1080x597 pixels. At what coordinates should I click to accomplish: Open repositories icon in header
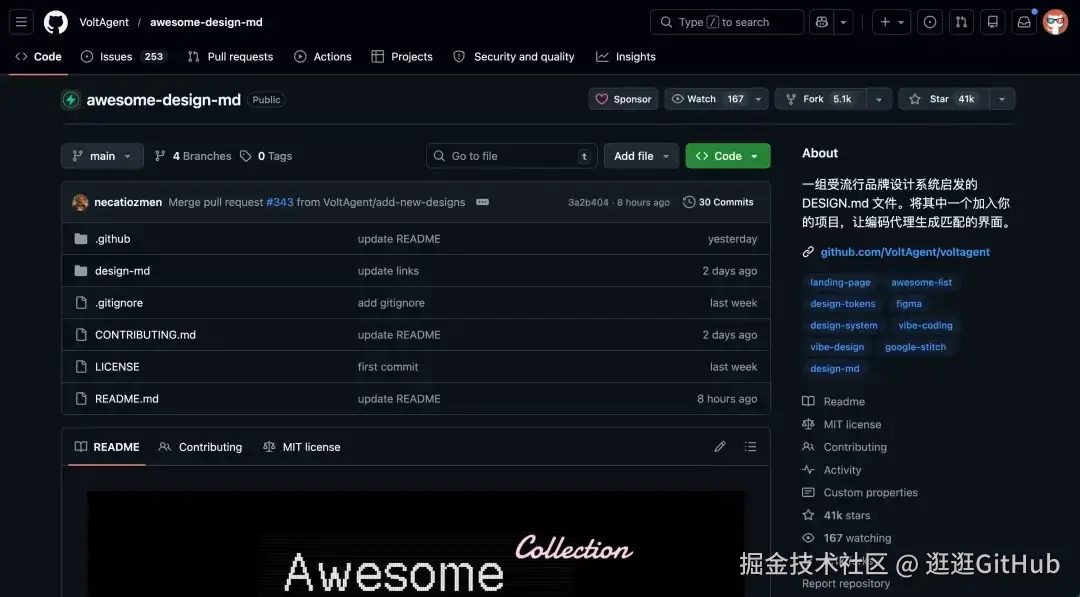coord(993,22)
